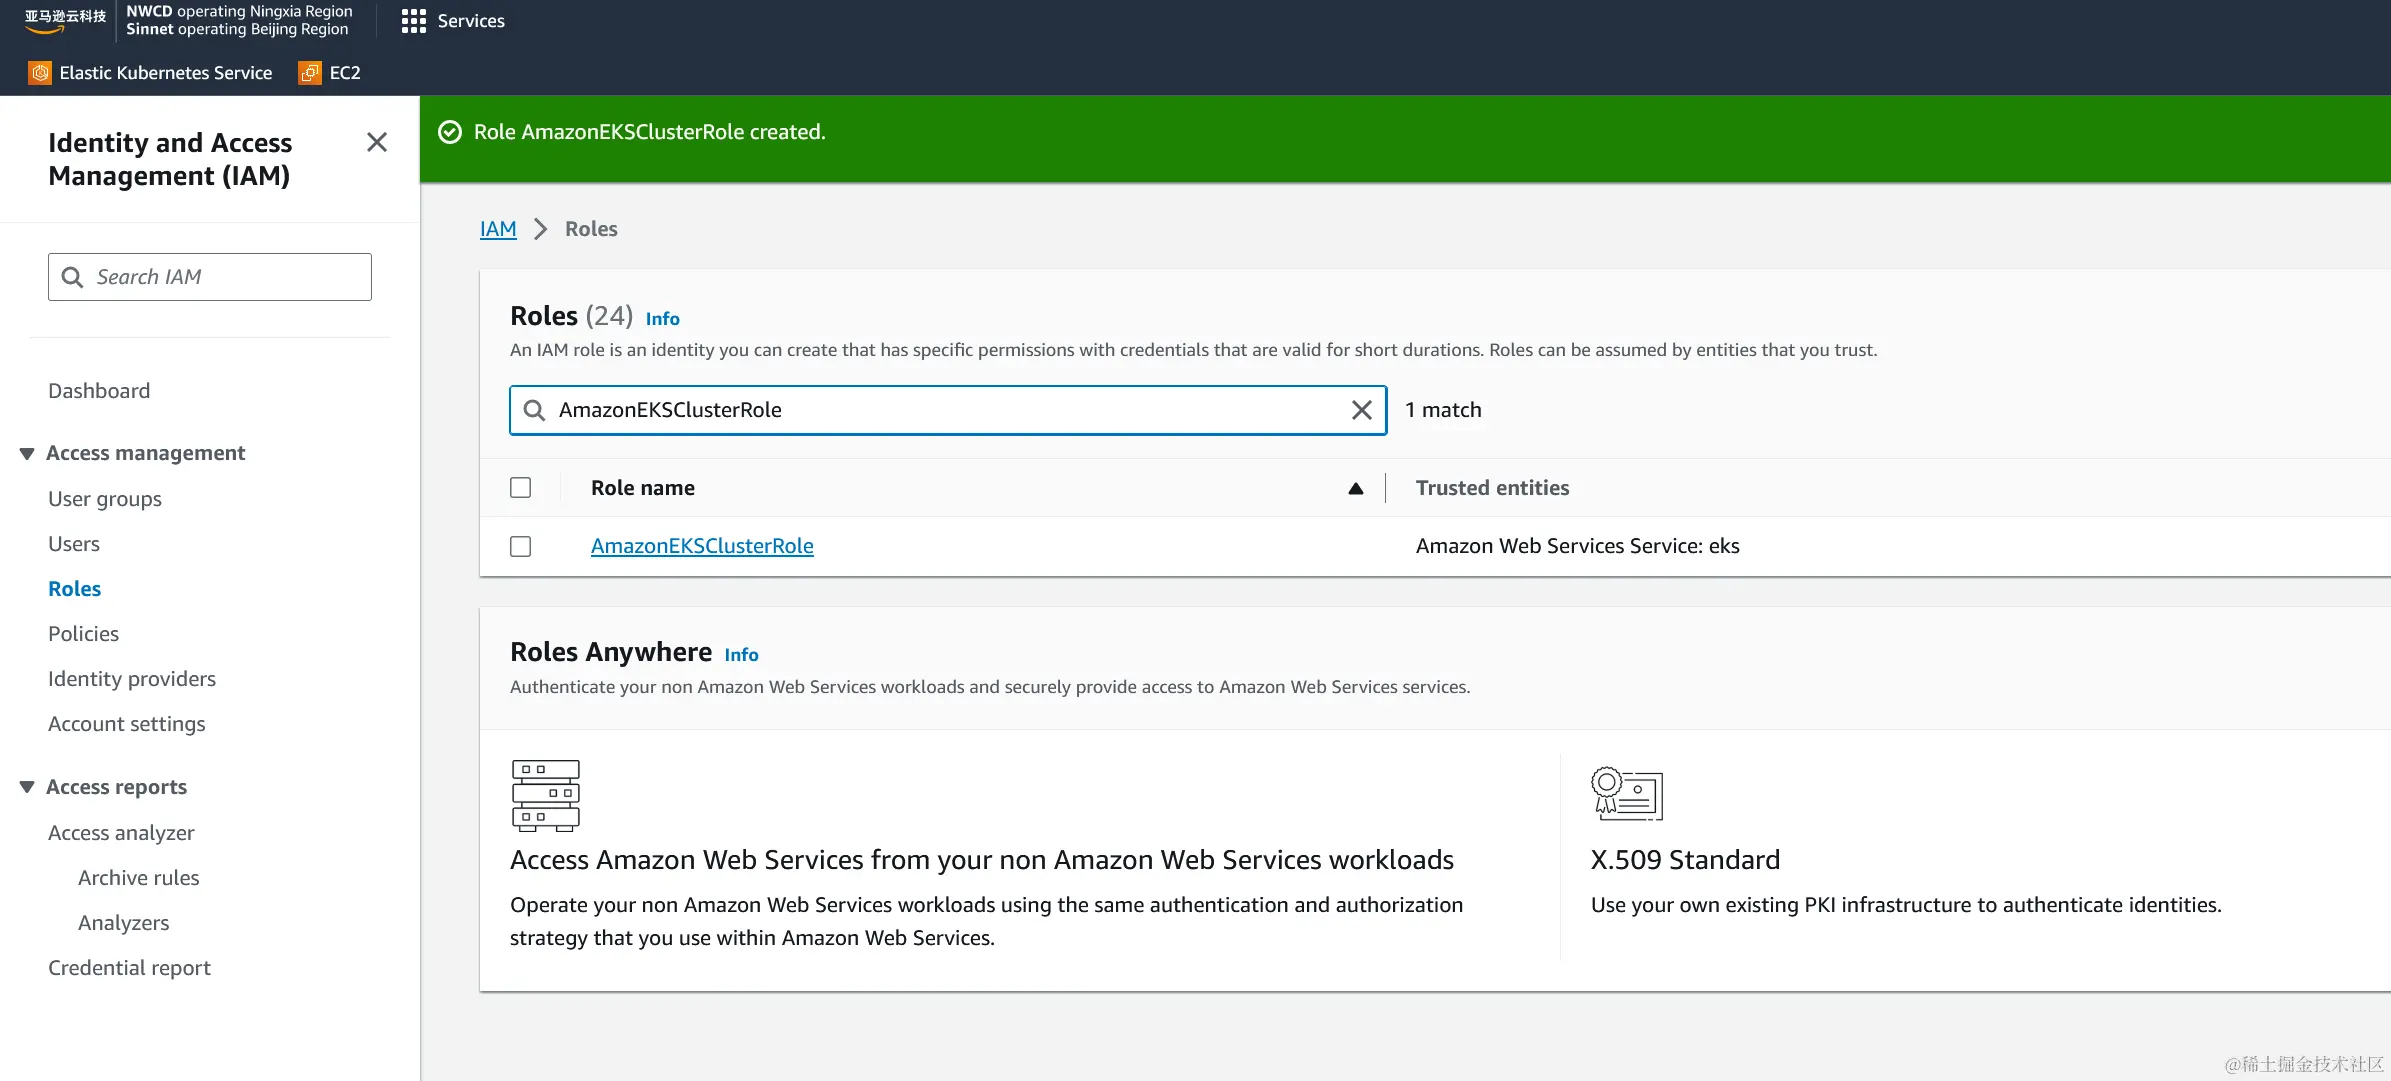2391x1081 pixels.
Task: Open the Elastic Kubernetes Service shortcut icon
Action: pos(40,73)
